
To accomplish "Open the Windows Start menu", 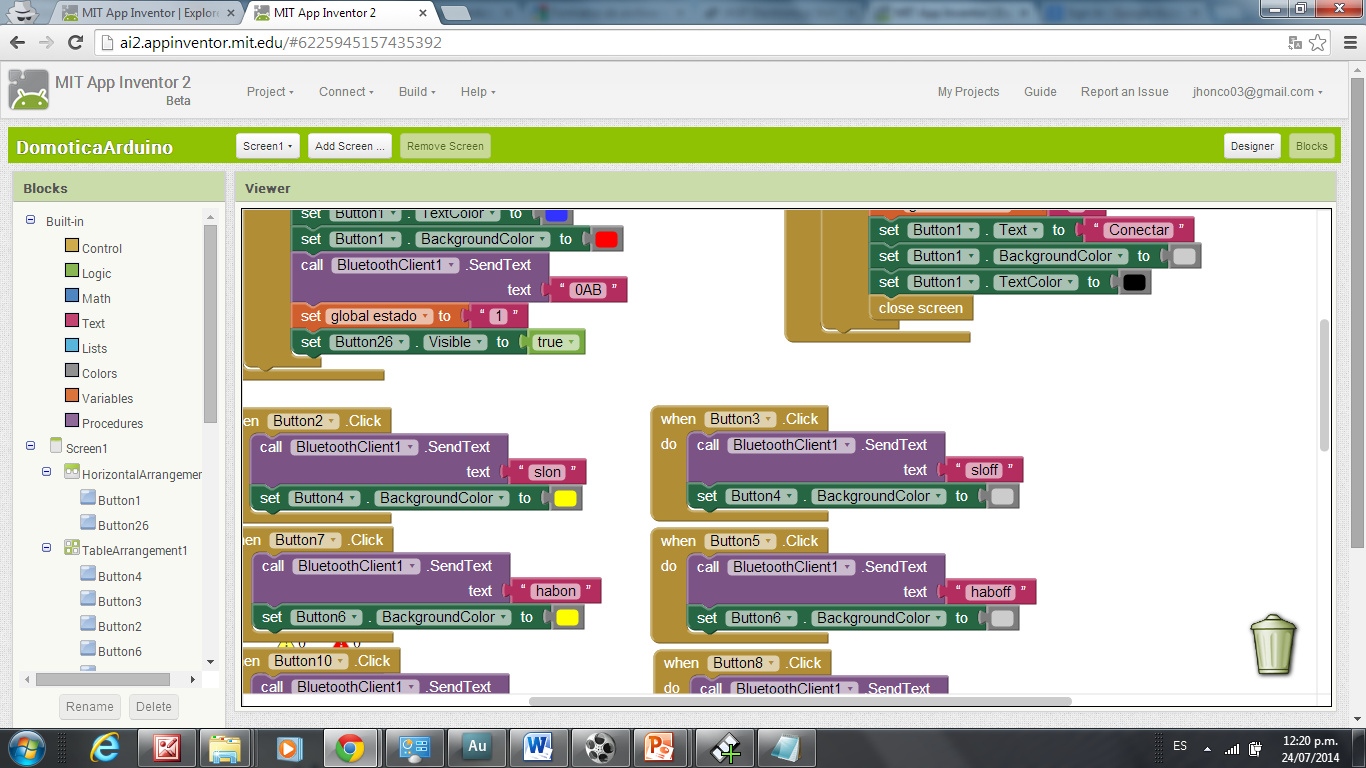I will click(x=27, y=747).
